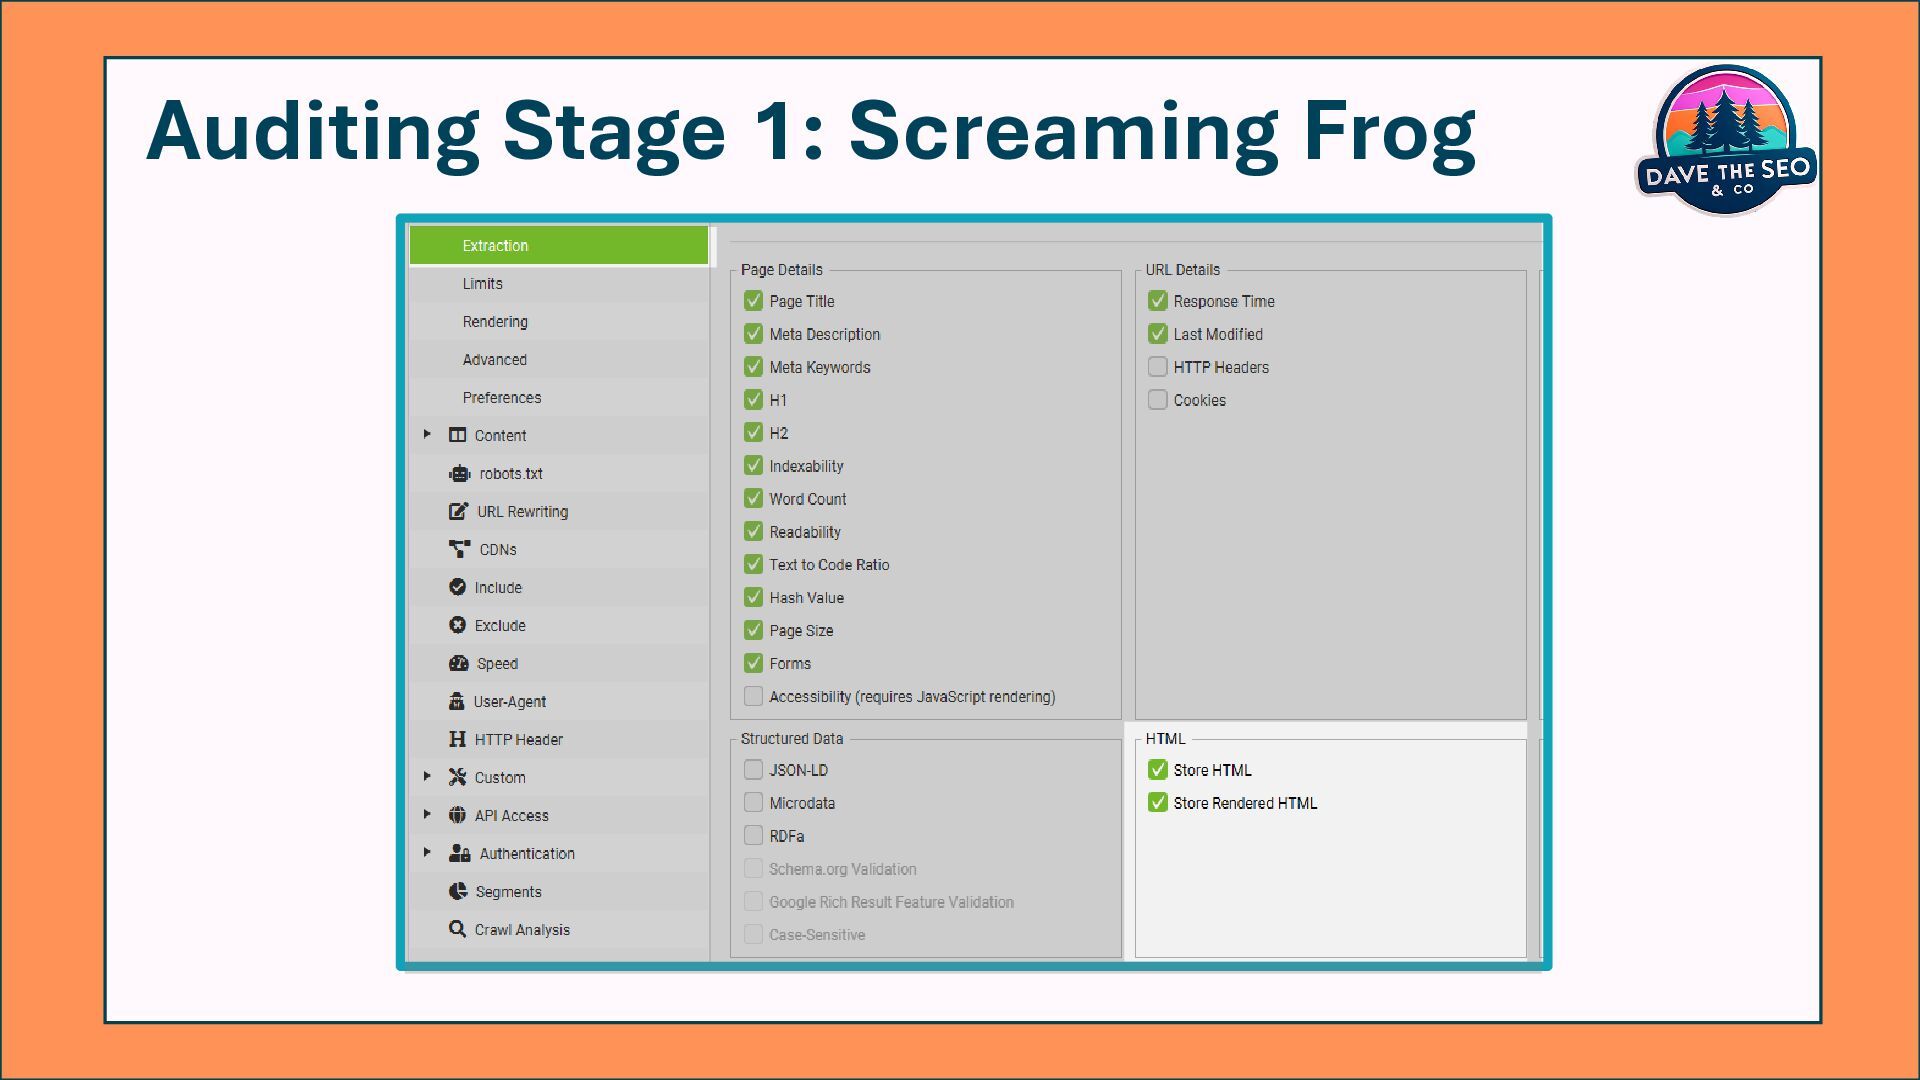The height and width of the screenshot is (1080, 1920).
Task: Expand the Content tree section
Action: (427, 435)
